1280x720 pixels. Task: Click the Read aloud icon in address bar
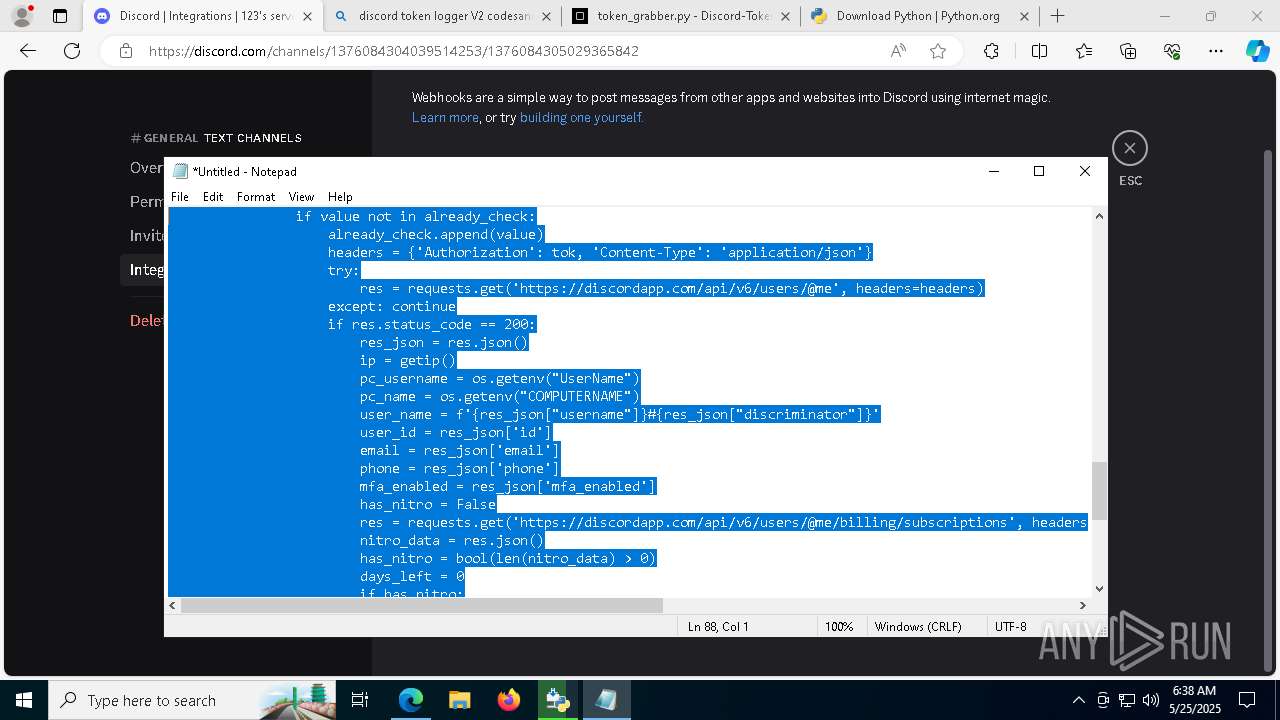[898, 51]
